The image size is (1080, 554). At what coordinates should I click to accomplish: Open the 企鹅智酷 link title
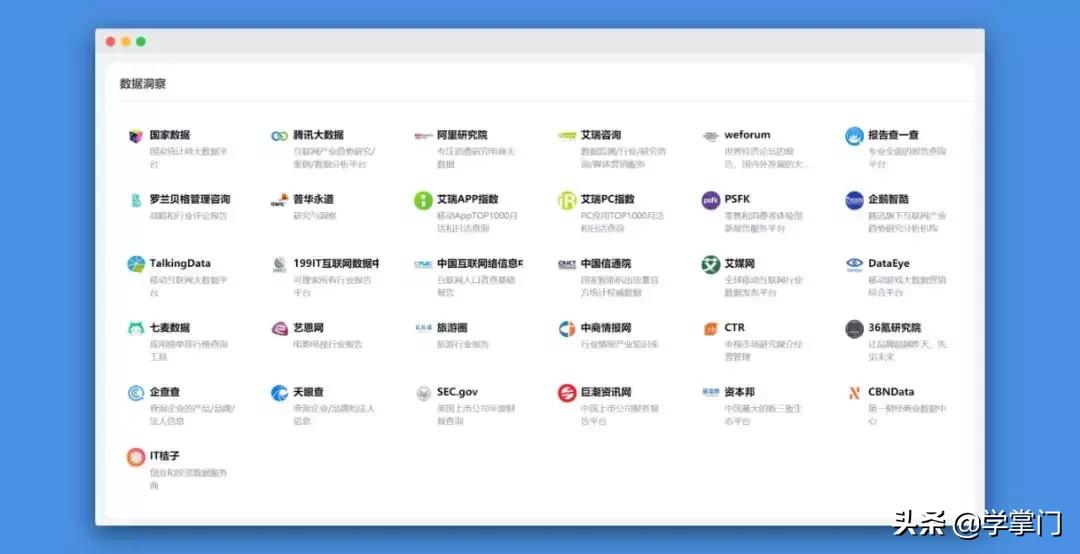(888, 199)
